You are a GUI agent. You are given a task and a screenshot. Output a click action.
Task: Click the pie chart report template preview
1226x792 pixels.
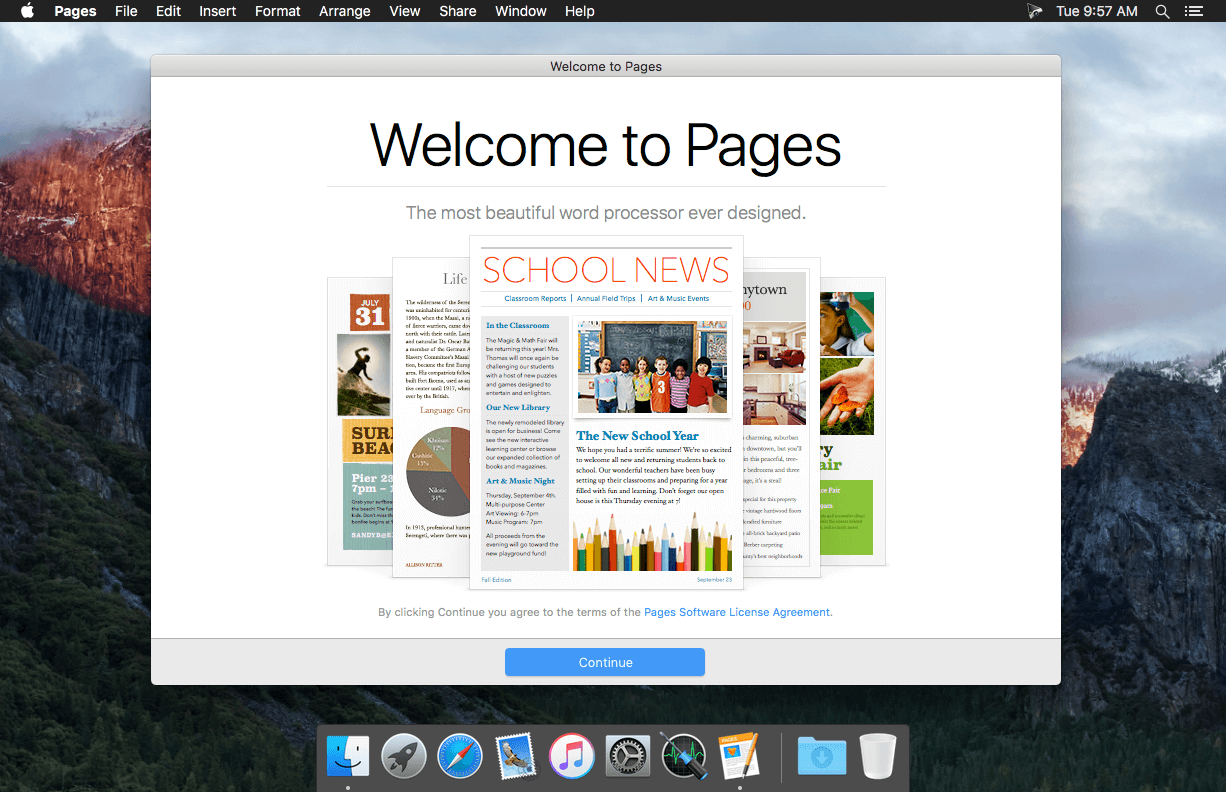coord(431,417)
